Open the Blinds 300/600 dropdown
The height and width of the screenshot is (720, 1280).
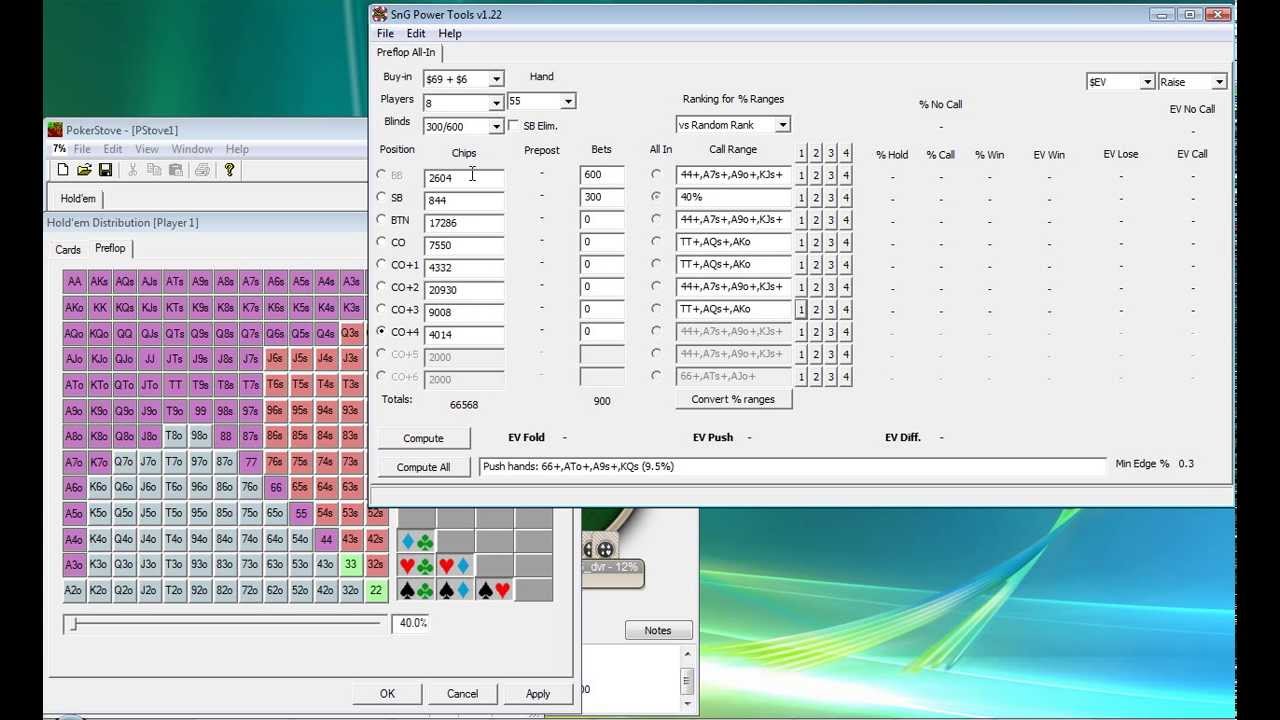click(496, 126)
